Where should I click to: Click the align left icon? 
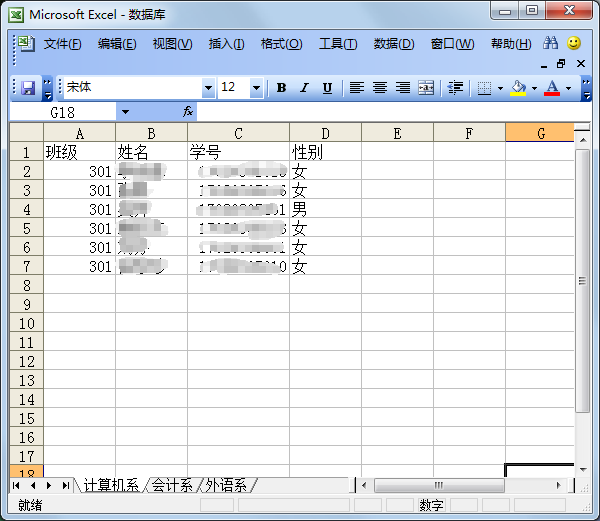pyautogui.click(x=356, y=88)
